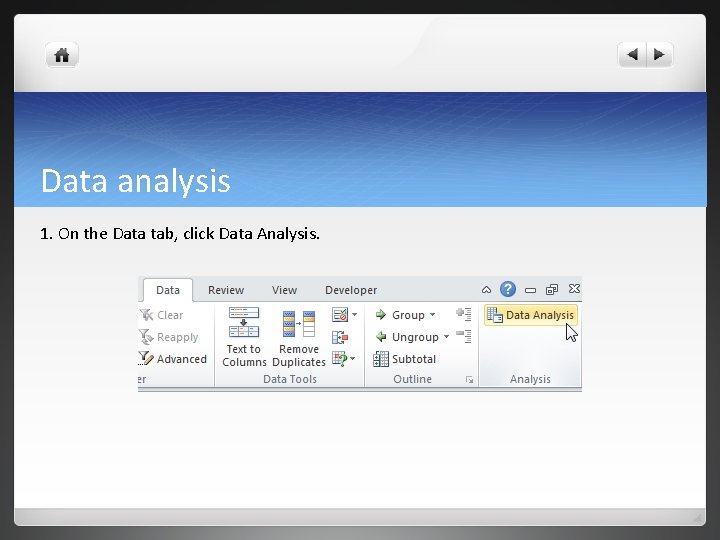Click the close workbook X icon
This screenshot has width=720, height=540.
574,289
